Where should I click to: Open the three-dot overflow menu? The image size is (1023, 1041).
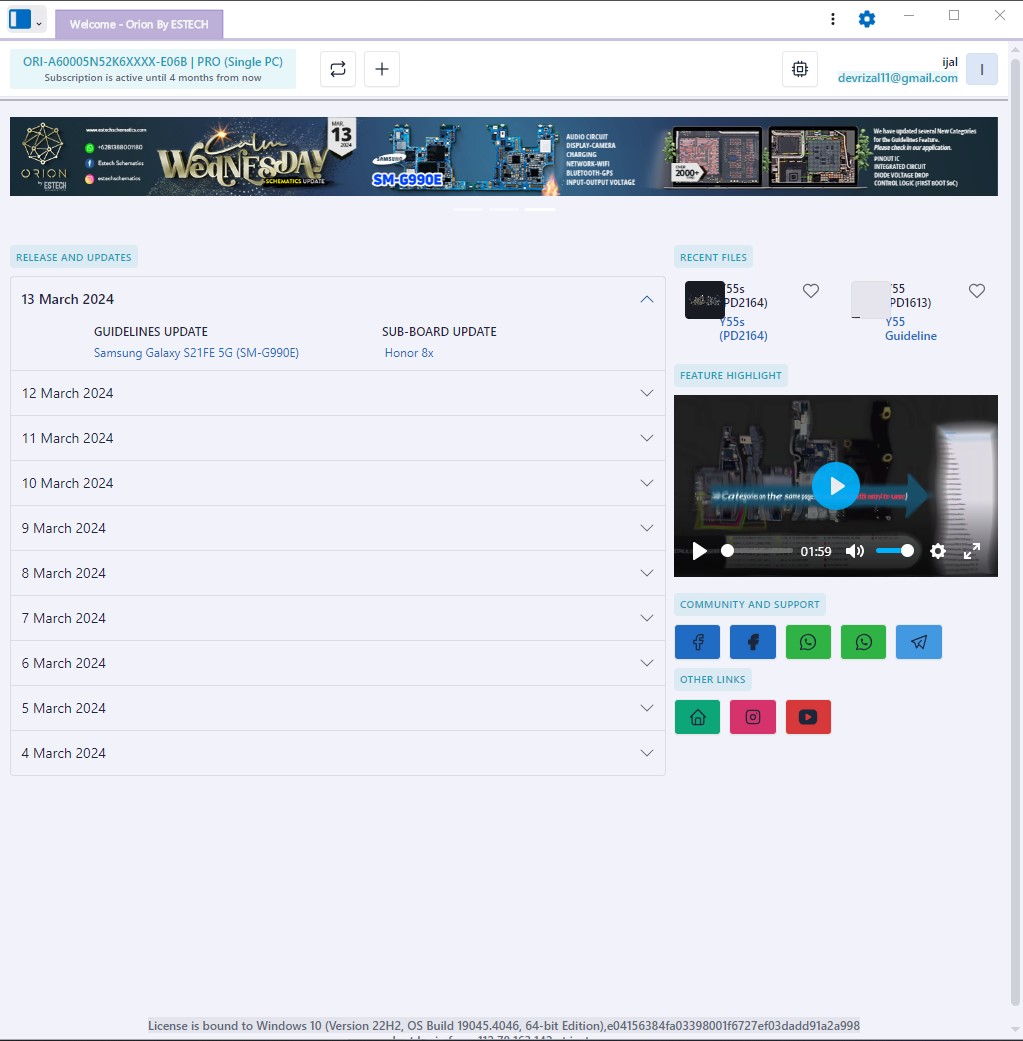click(833, 19)
